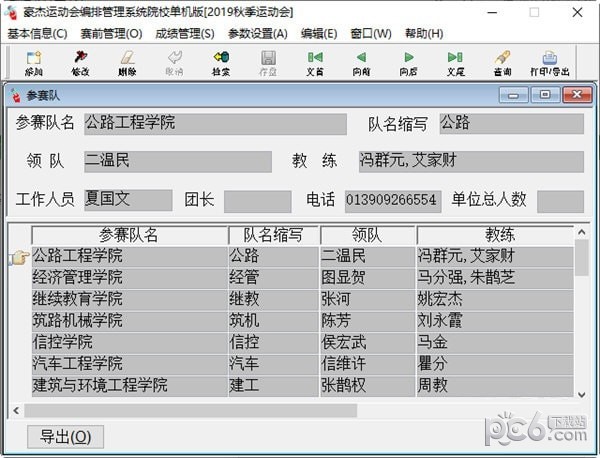
Task: Select the 建筑与环境工程学院 table row
Action: pos(302,386)
